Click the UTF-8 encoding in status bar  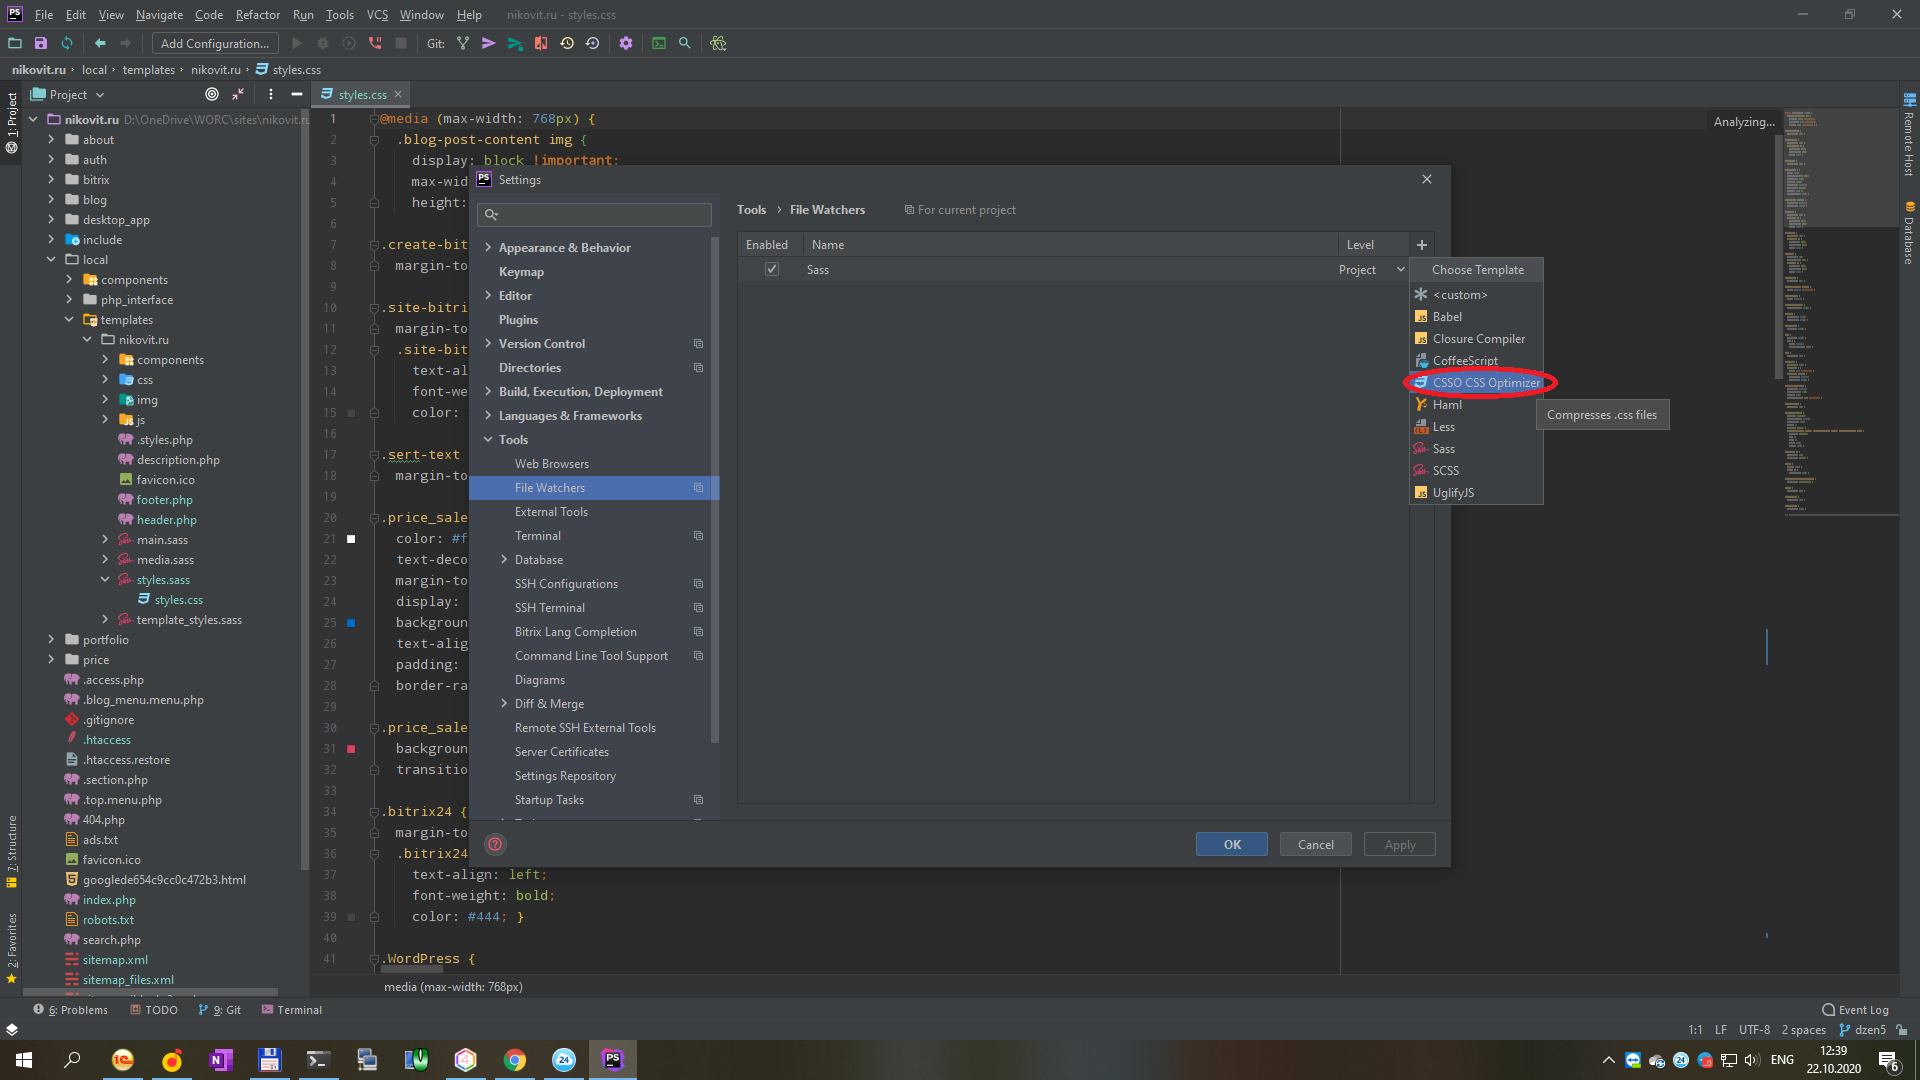pos(1754,1030)
